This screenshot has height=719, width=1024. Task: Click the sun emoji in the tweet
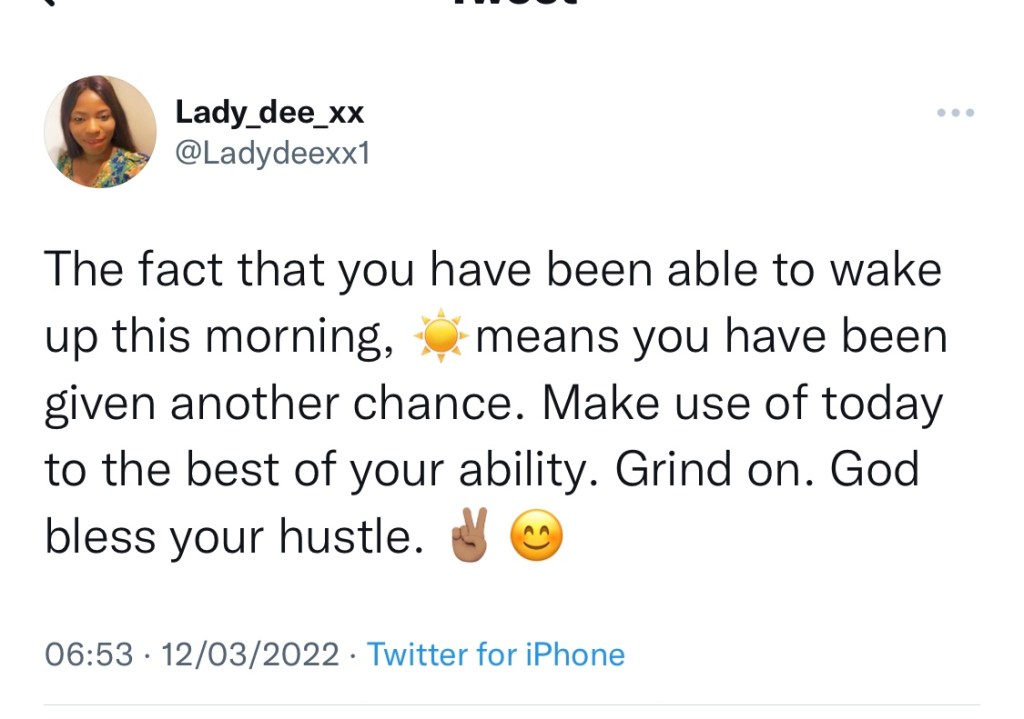tap(440, 340)
